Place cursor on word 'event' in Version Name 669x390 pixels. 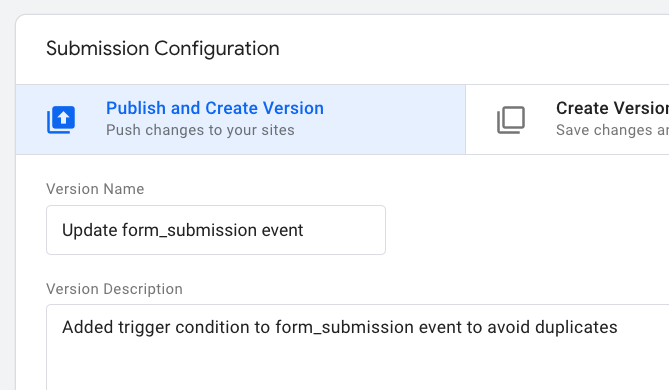[282, 230]
